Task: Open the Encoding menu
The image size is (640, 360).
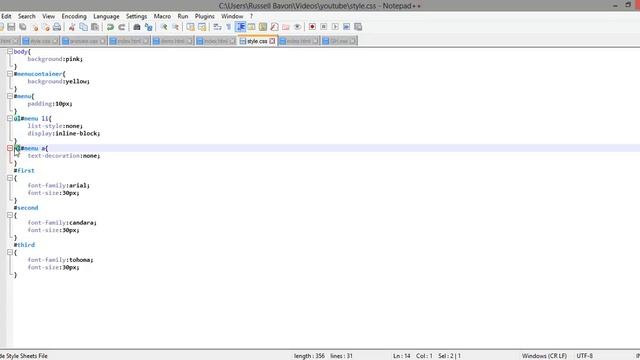Action: [74, 16]
